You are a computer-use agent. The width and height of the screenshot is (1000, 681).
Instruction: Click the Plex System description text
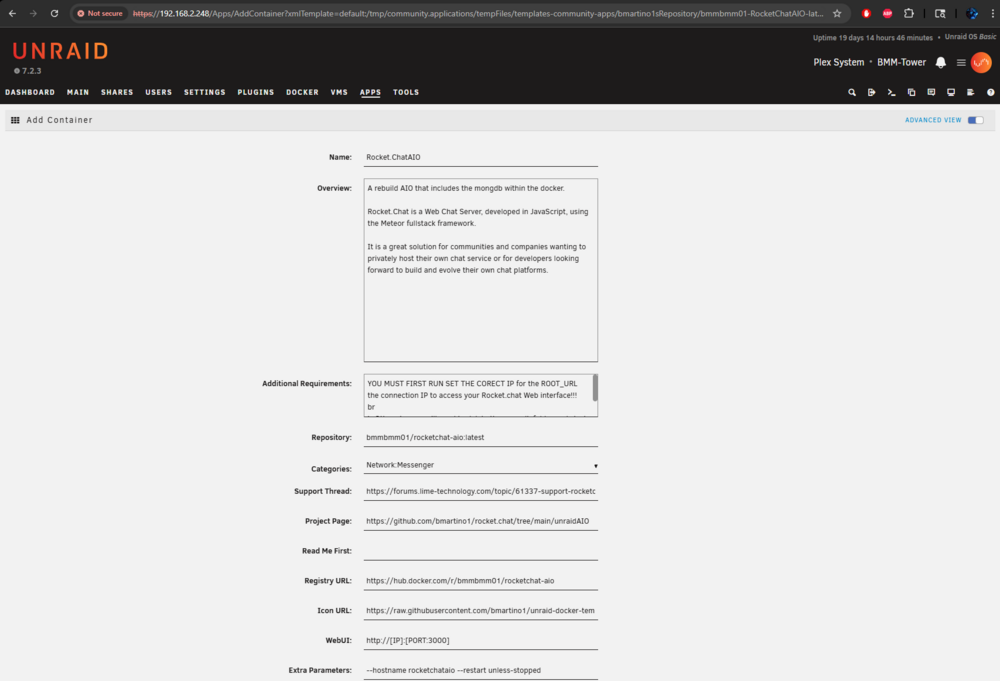(x=839, y=62)
